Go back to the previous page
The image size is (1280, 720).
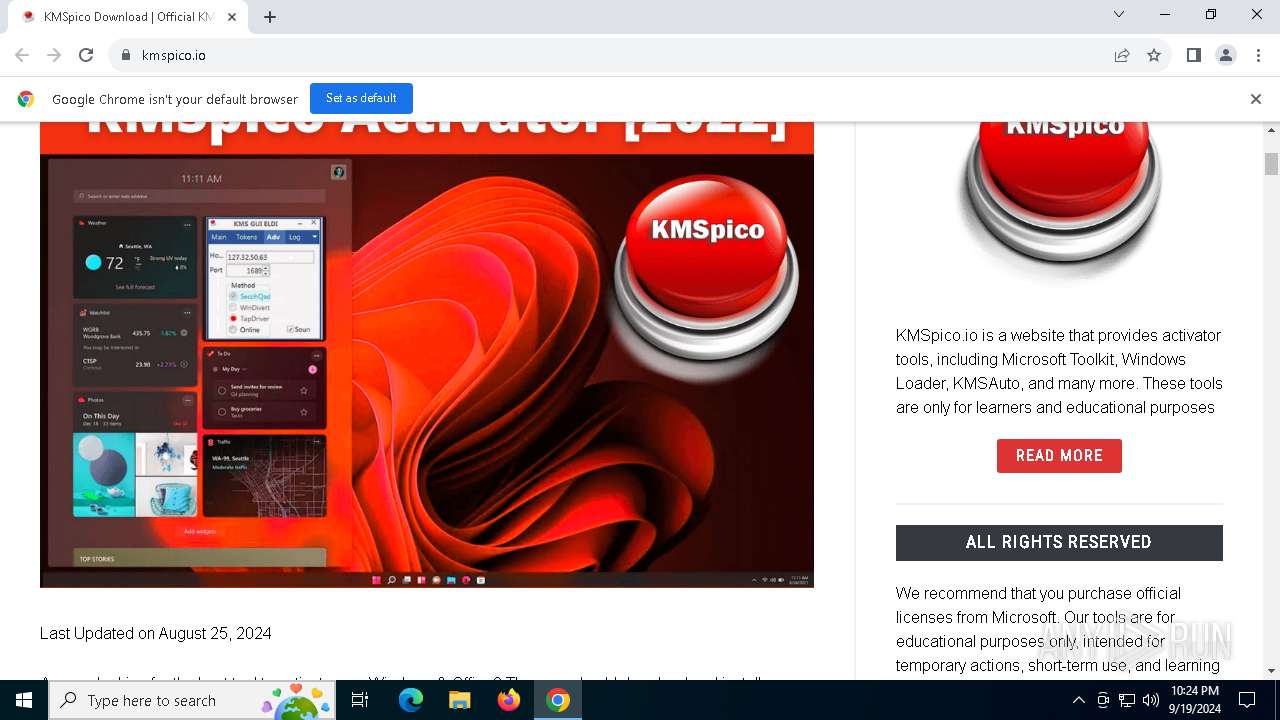[22, 55]
